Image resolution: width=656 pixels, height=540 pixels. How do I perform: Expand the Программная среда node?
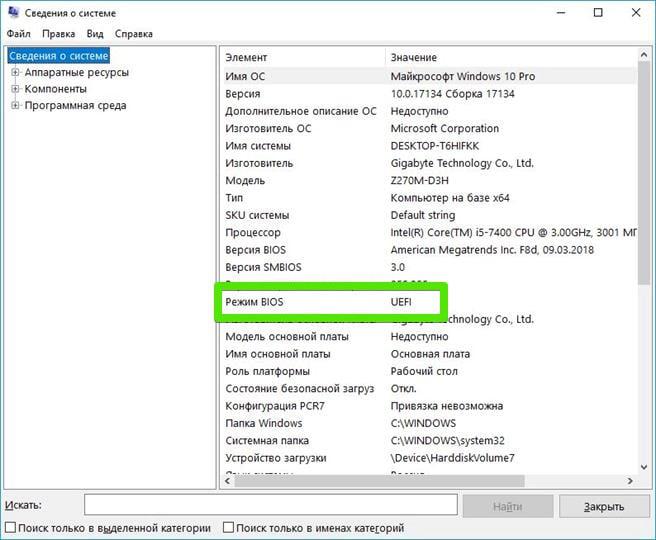click(x=15, y=105)
